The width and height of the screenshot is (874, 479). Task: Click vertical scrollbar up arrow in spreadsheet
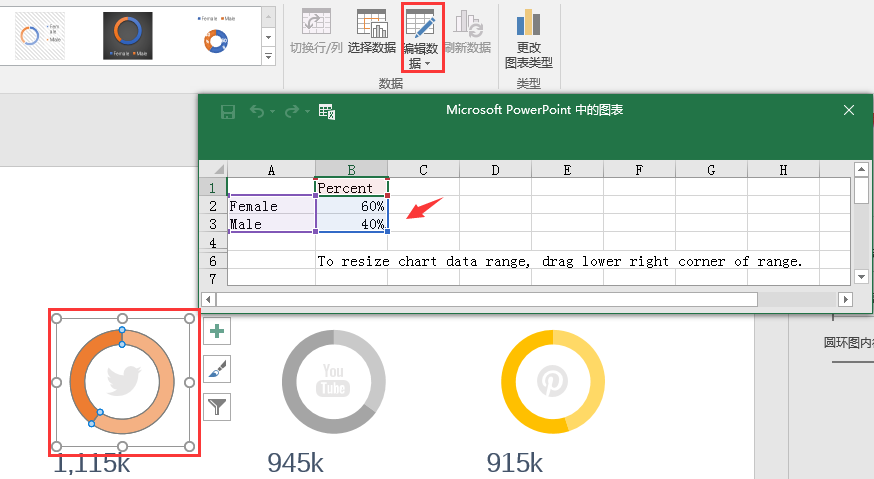tap(861, 169)
